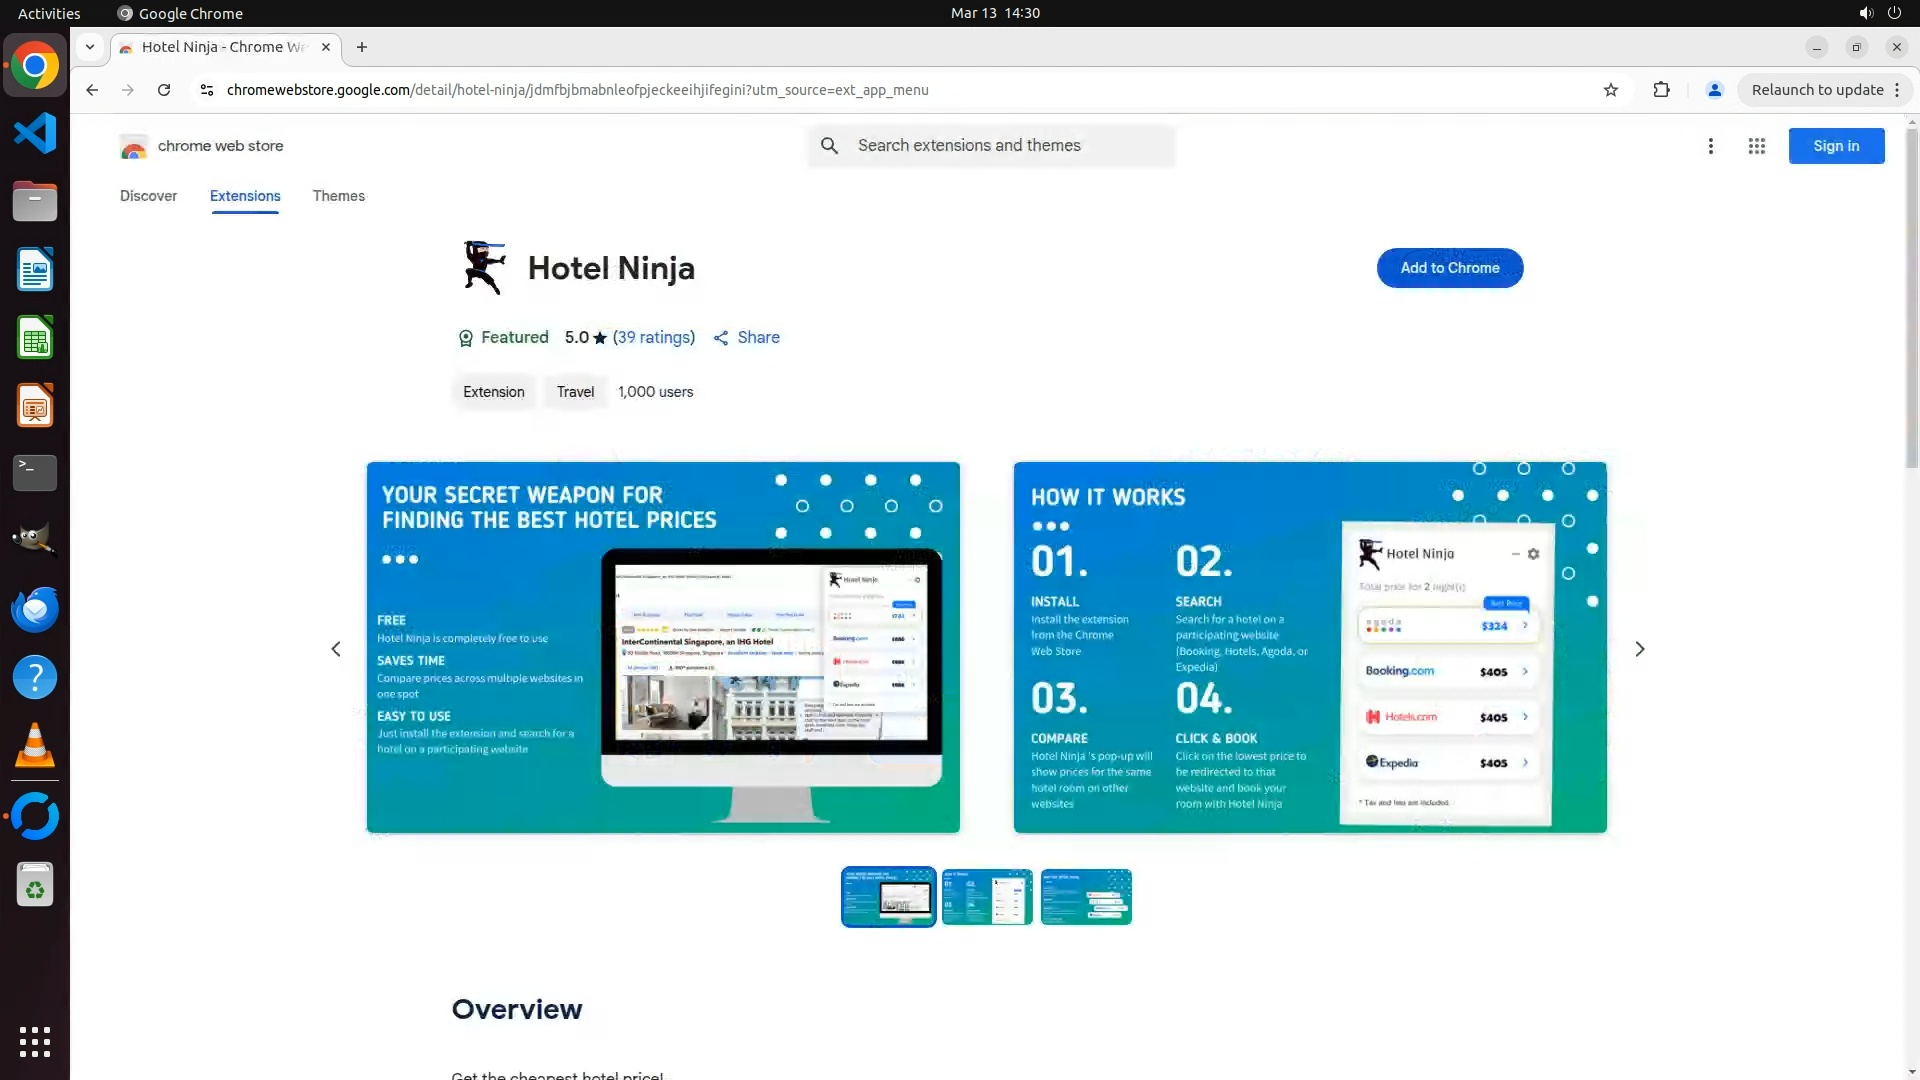Click Add to Chrome button
Image resolution: width=1920 pixels, height=1080 pixels.
pos(1449,268)
